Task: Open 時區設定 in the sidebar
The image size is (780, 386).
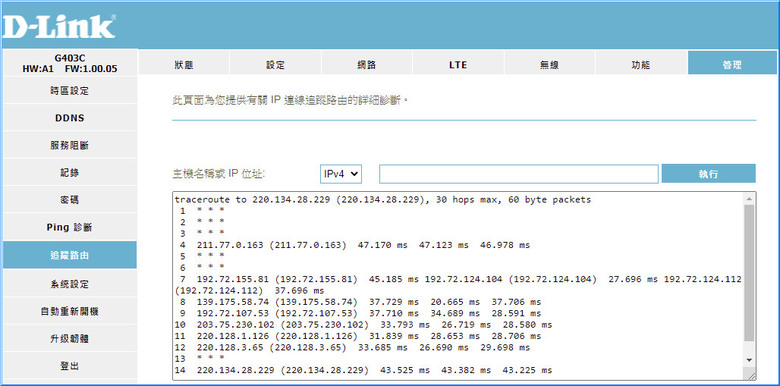Action: (70, 91)
